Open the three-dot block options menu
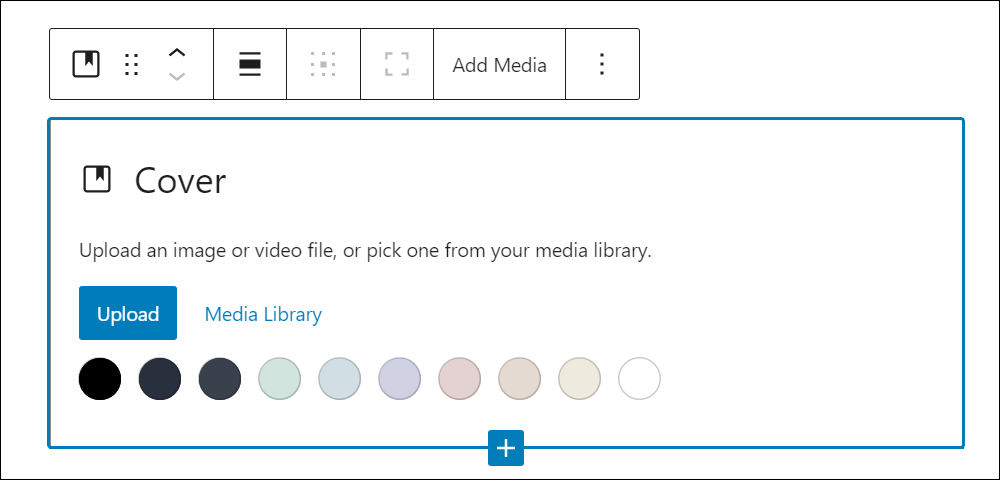Screen dimensions: 1000x480 click(602, 64)
